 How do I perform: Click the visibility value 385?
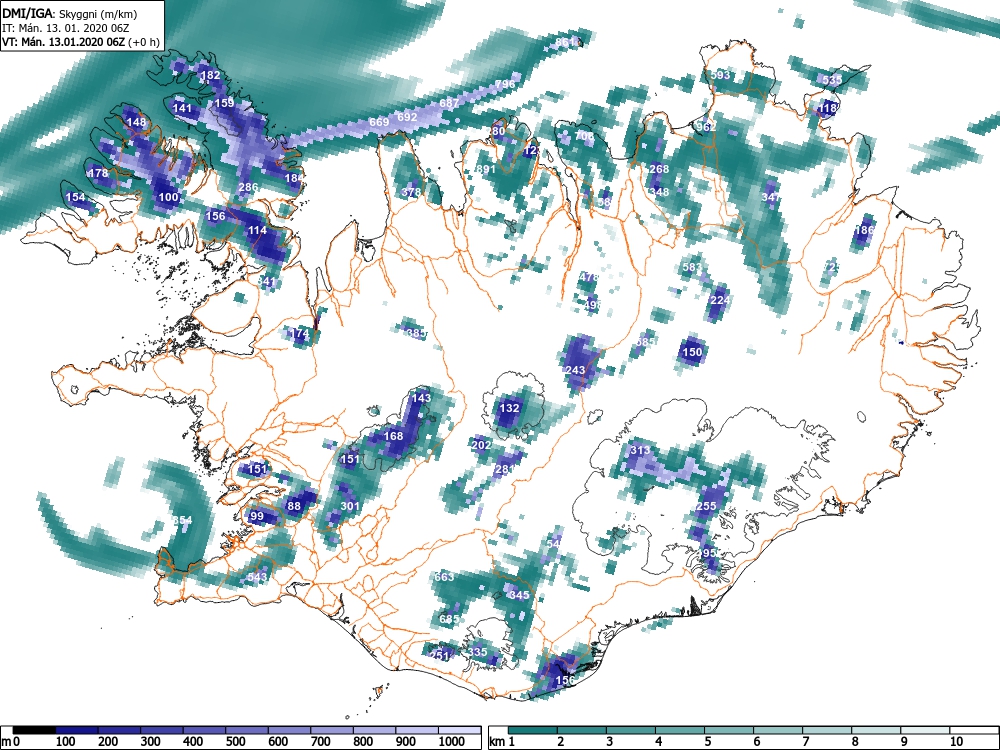coord(416,333)
